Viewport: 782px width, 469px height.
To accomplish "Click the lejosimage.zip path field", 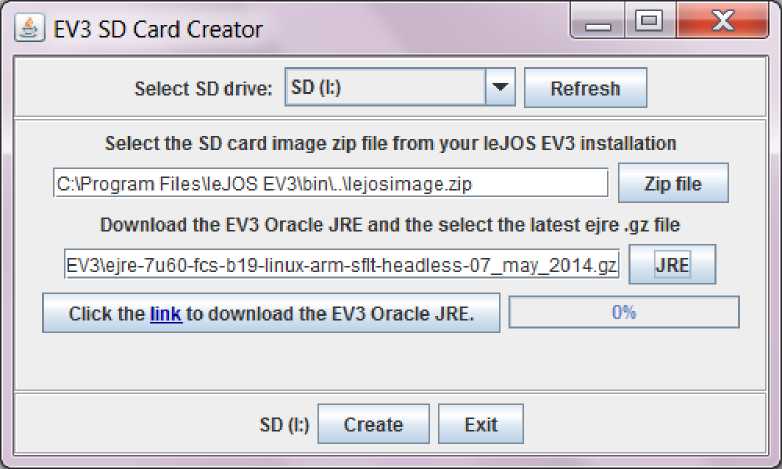I will [331, 183].
